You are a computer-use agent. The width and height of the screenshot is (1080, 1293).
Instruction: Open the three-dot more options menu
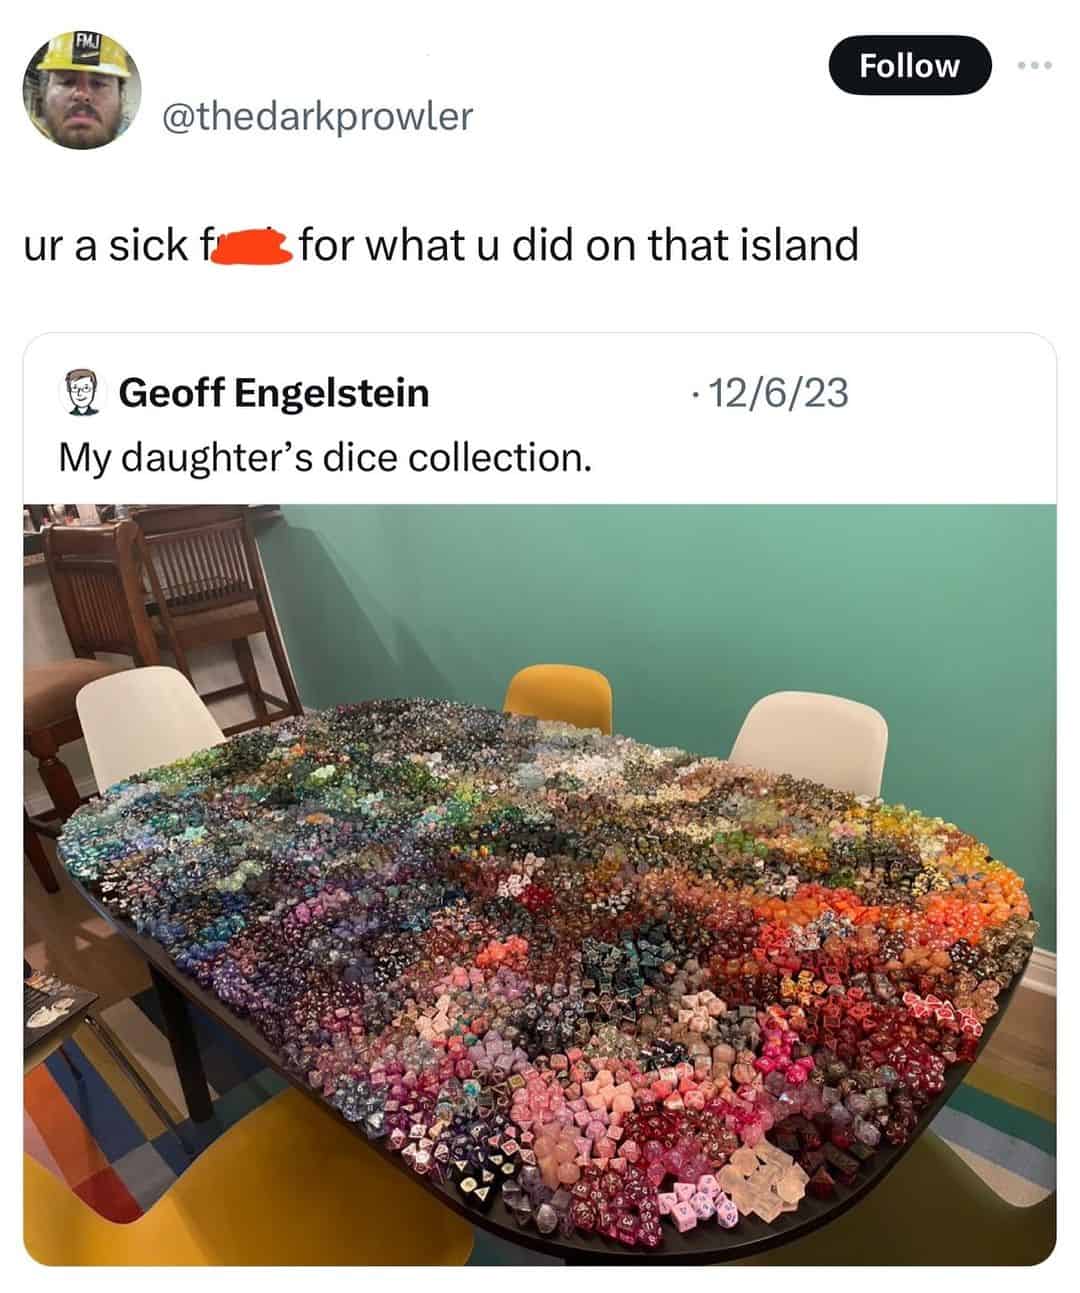coord(1034,66)
